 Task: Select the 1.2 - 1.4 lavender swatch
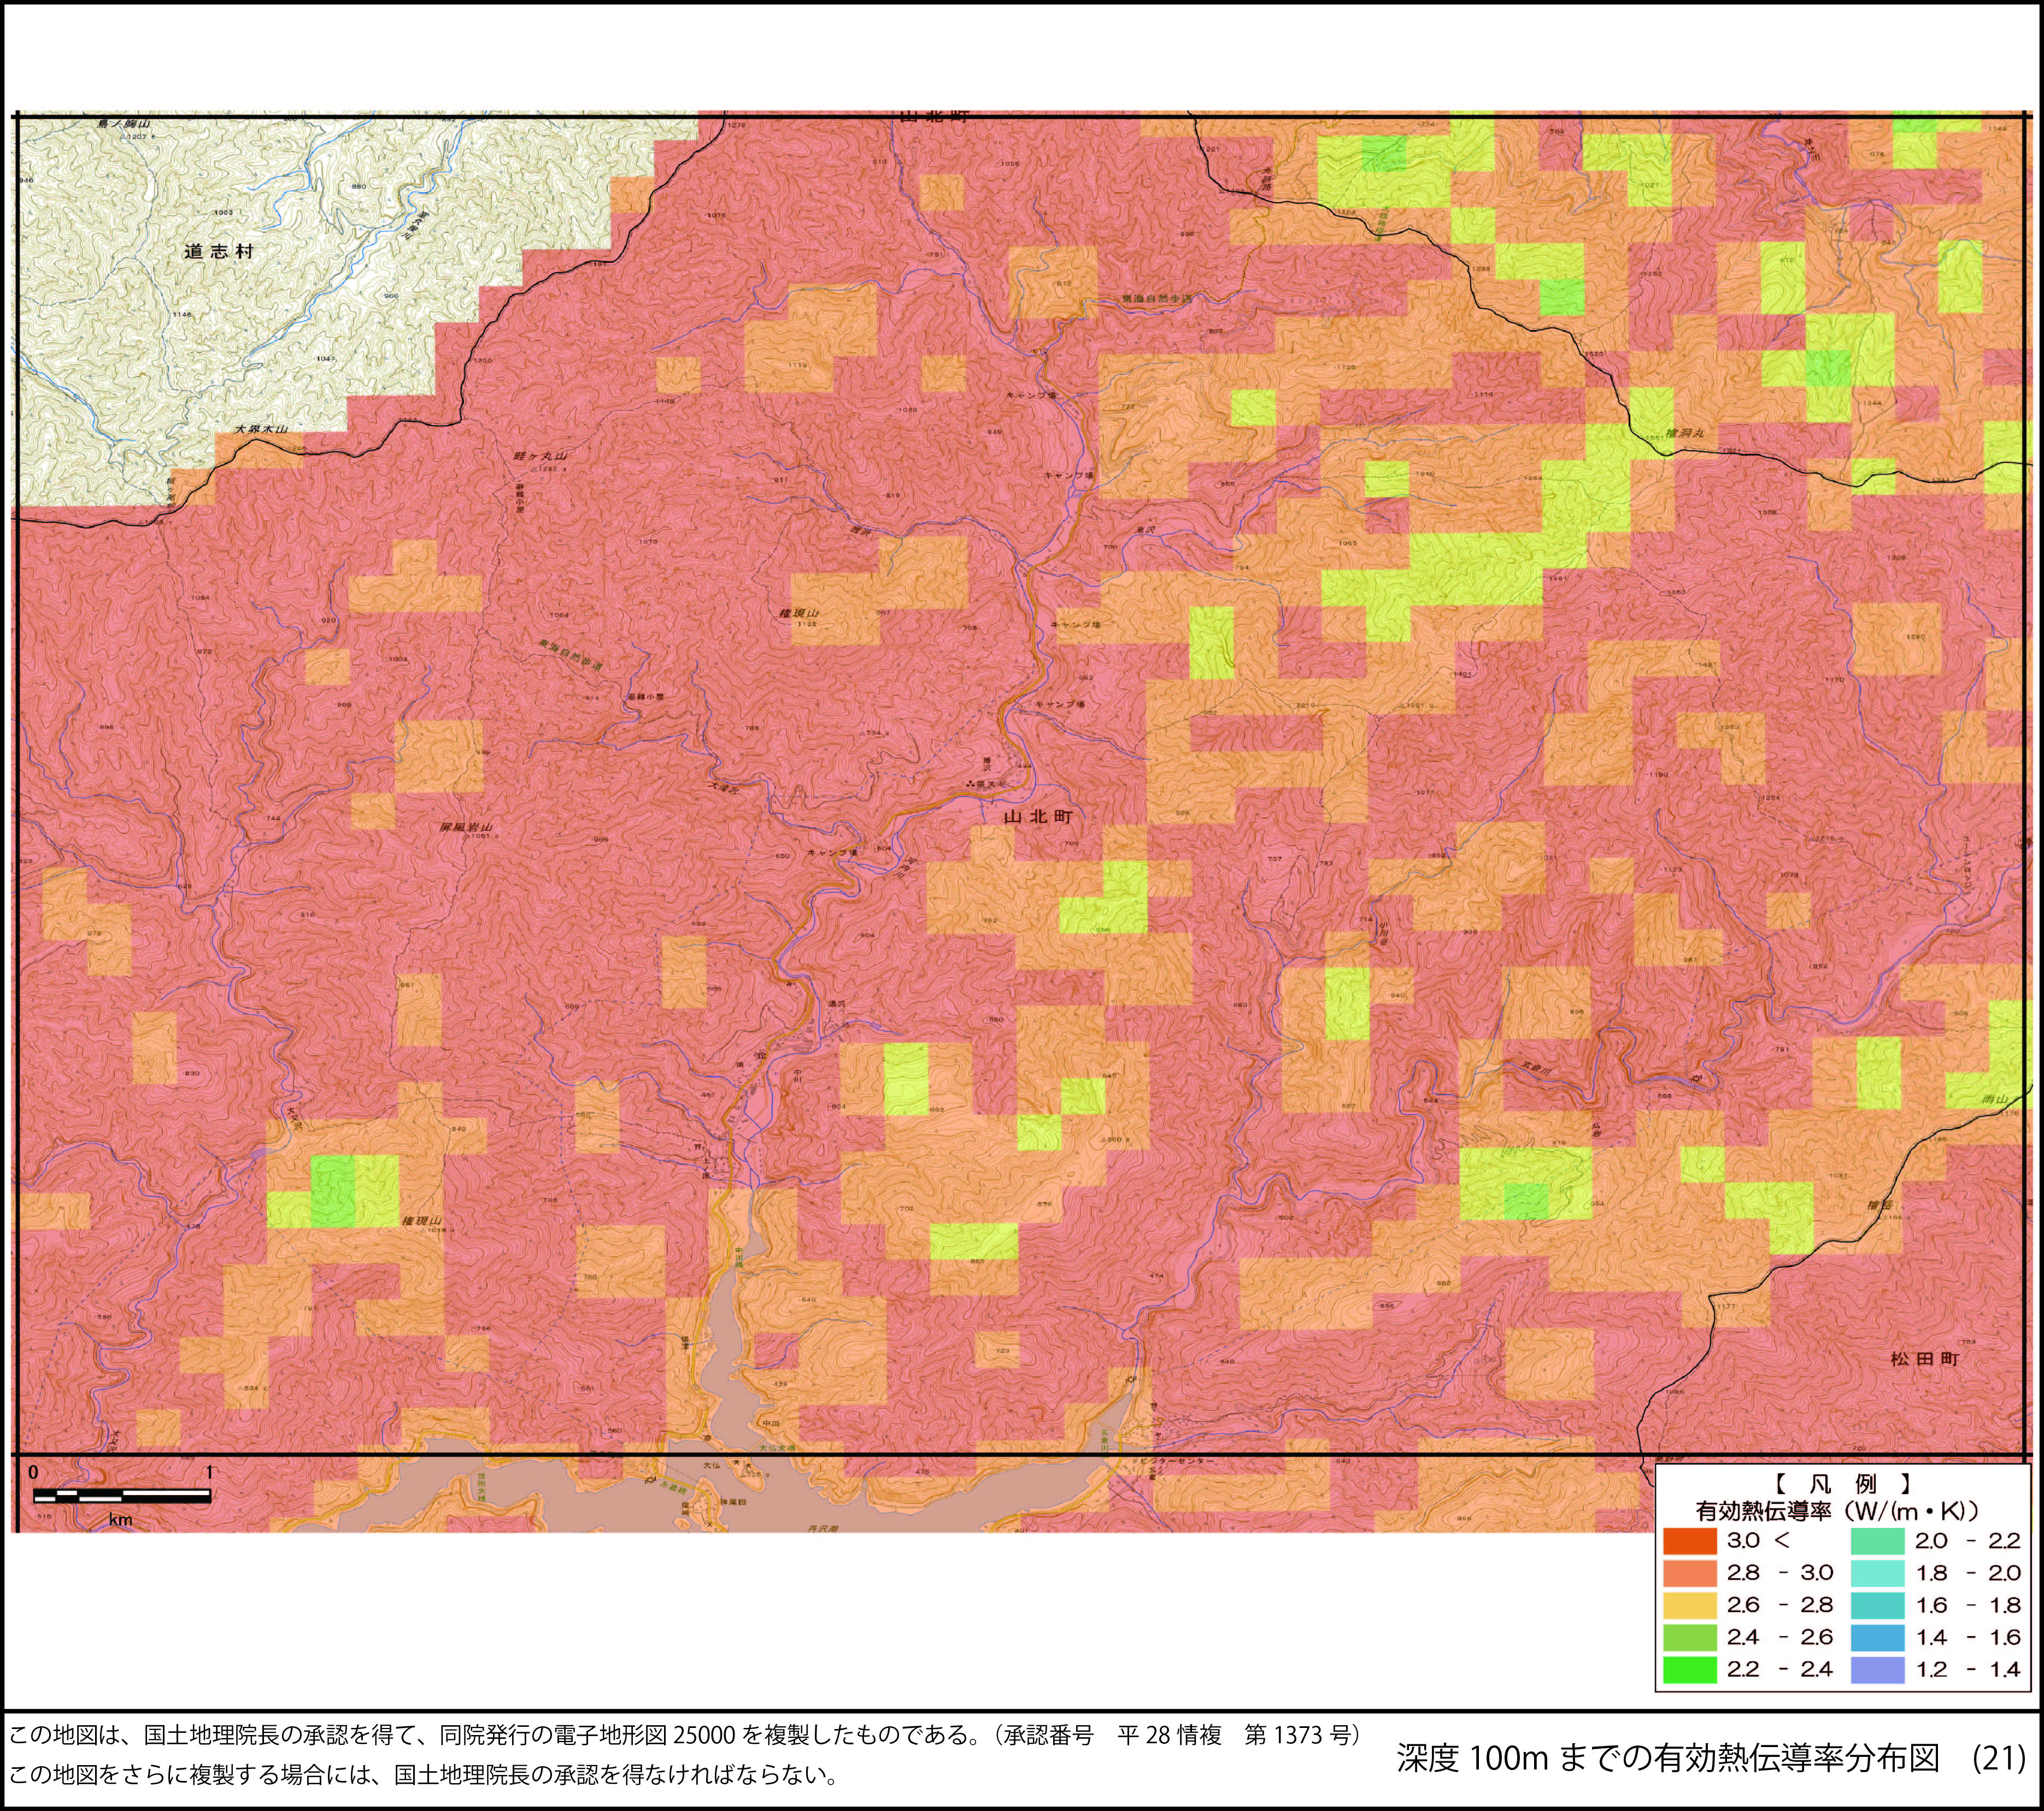[1877, 1669]
